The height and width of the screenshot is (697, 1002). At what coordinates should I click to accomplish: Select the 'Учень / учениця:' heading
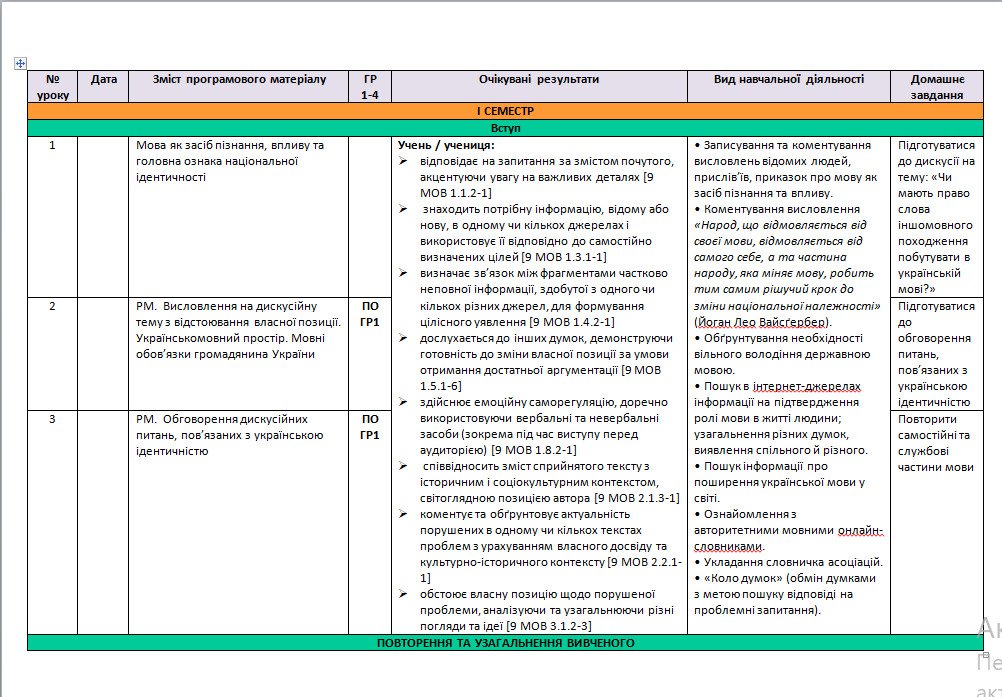(446, 146)
